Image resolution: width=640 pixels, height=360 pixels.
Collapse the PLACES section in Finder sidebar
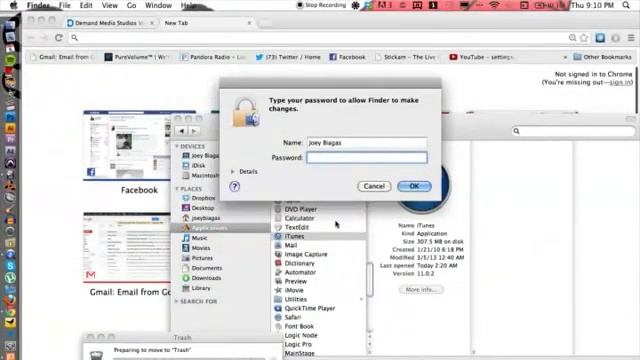[177, 189]
